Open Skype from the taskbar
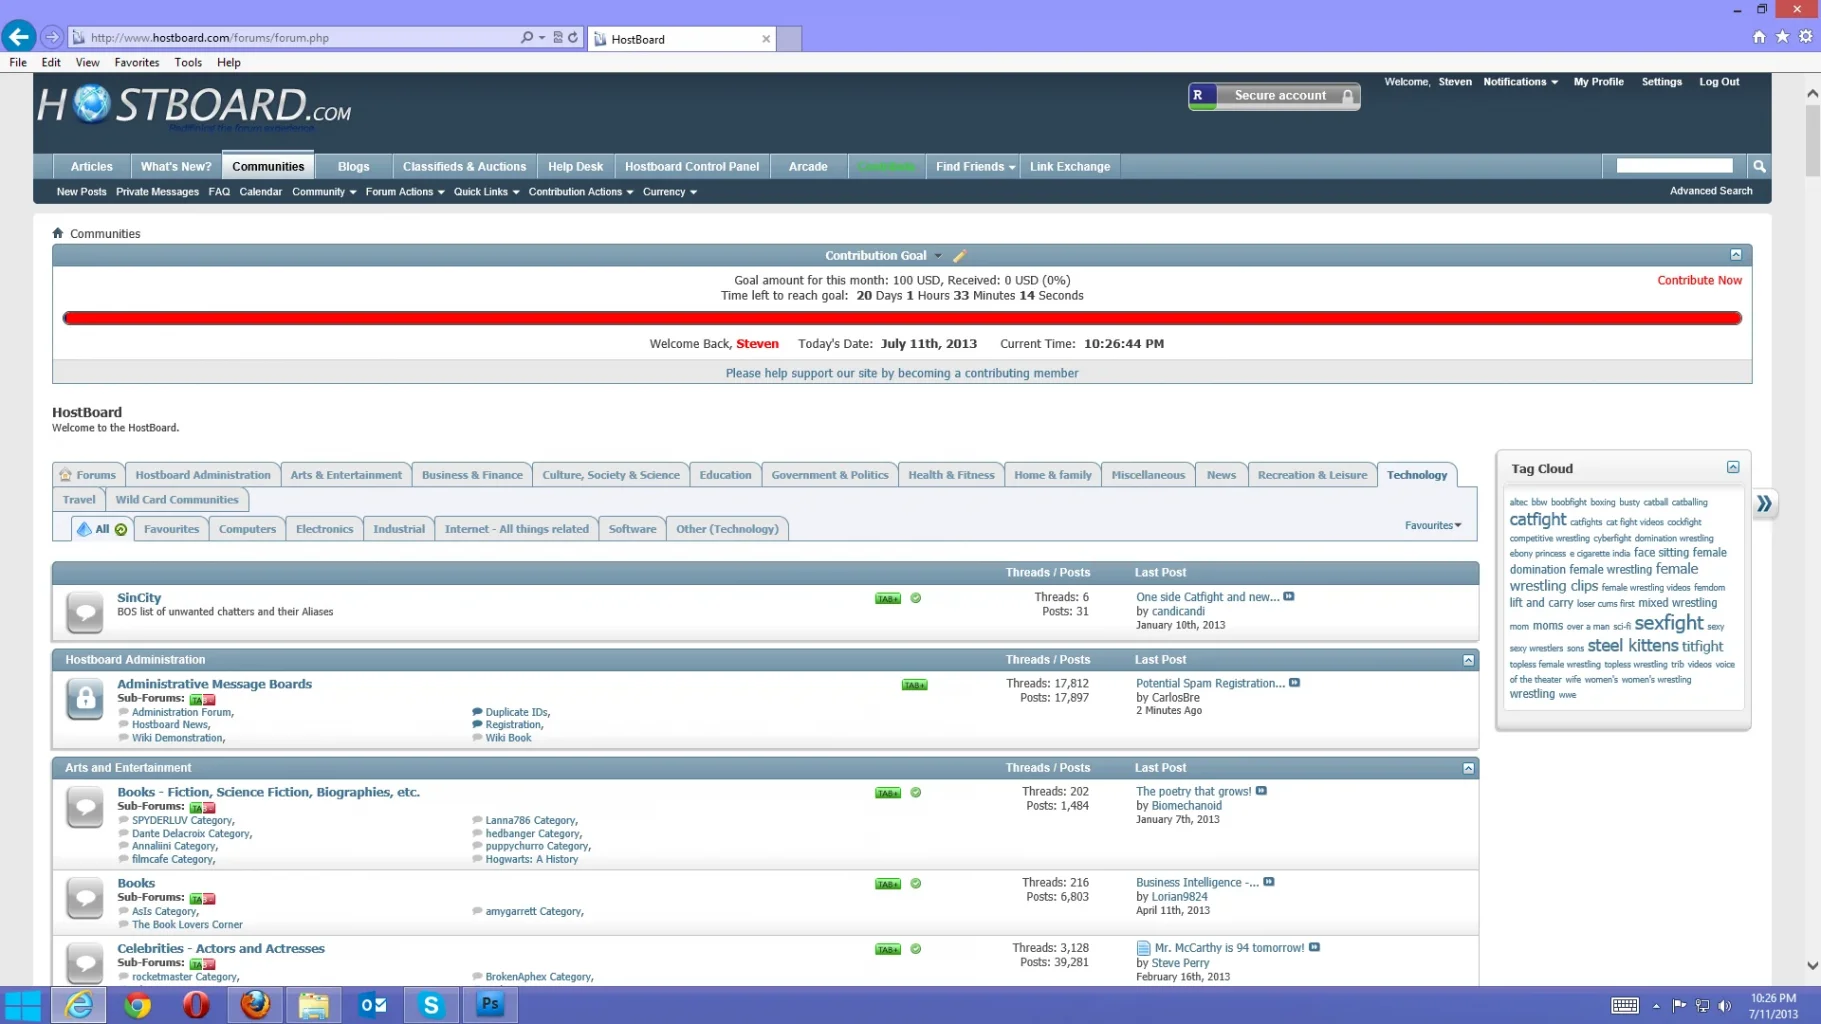 click(x=431, y=1005)
